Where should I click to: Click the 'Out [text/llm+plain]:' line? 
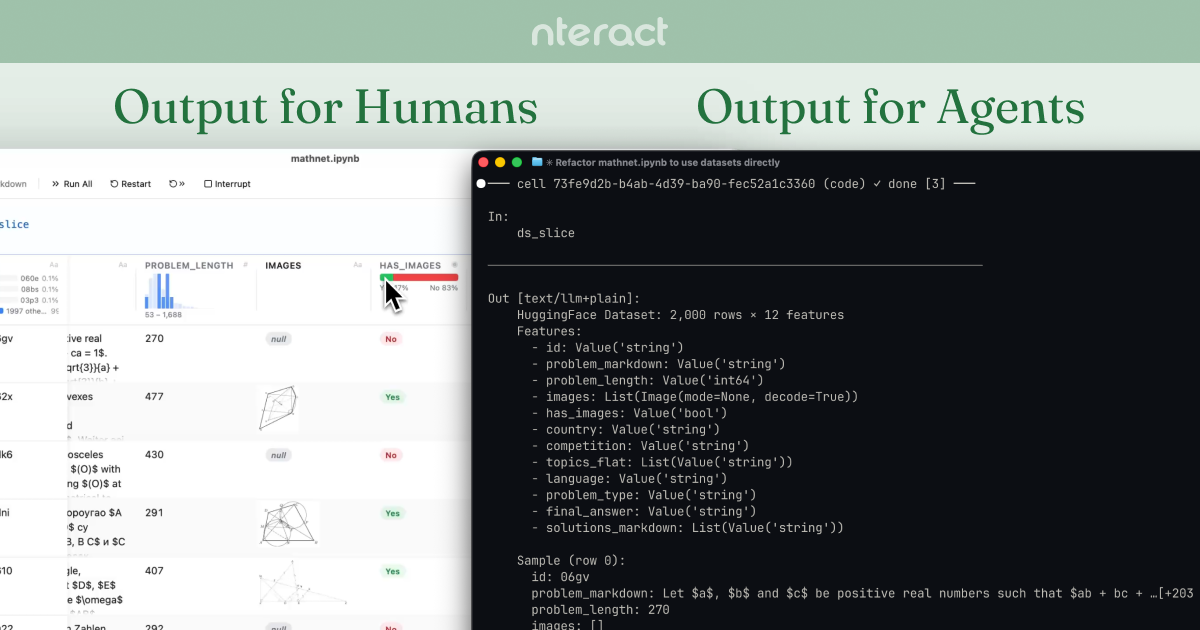click(x=564, y=299)
